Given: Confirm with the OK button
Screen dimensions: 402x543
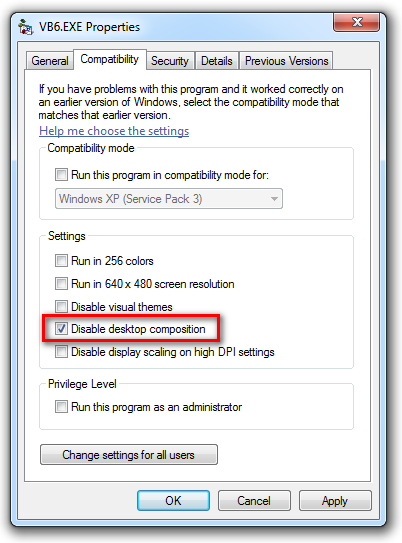Looking at the screenshot, I should [173, 500].
